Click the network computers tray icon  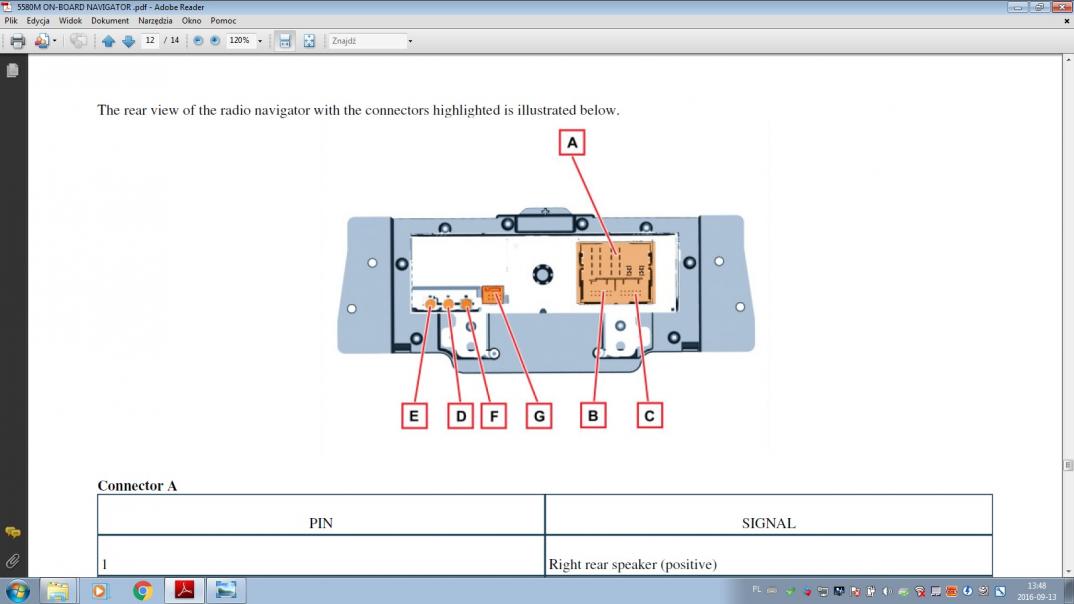click(x=823, y=592)
